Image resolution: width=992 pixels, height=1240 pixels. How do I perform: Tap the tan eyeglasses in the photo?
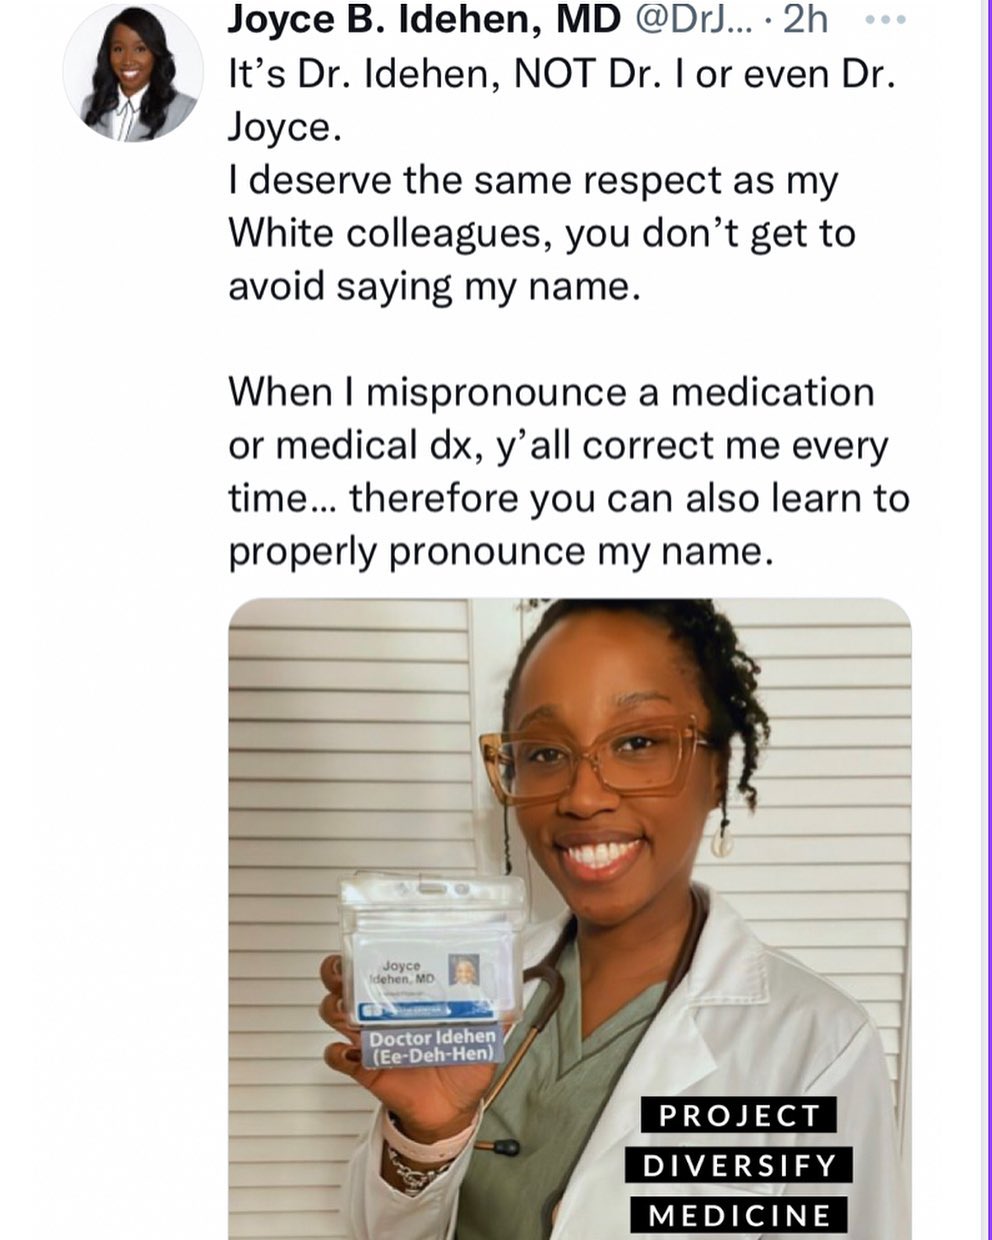(590, 759)
